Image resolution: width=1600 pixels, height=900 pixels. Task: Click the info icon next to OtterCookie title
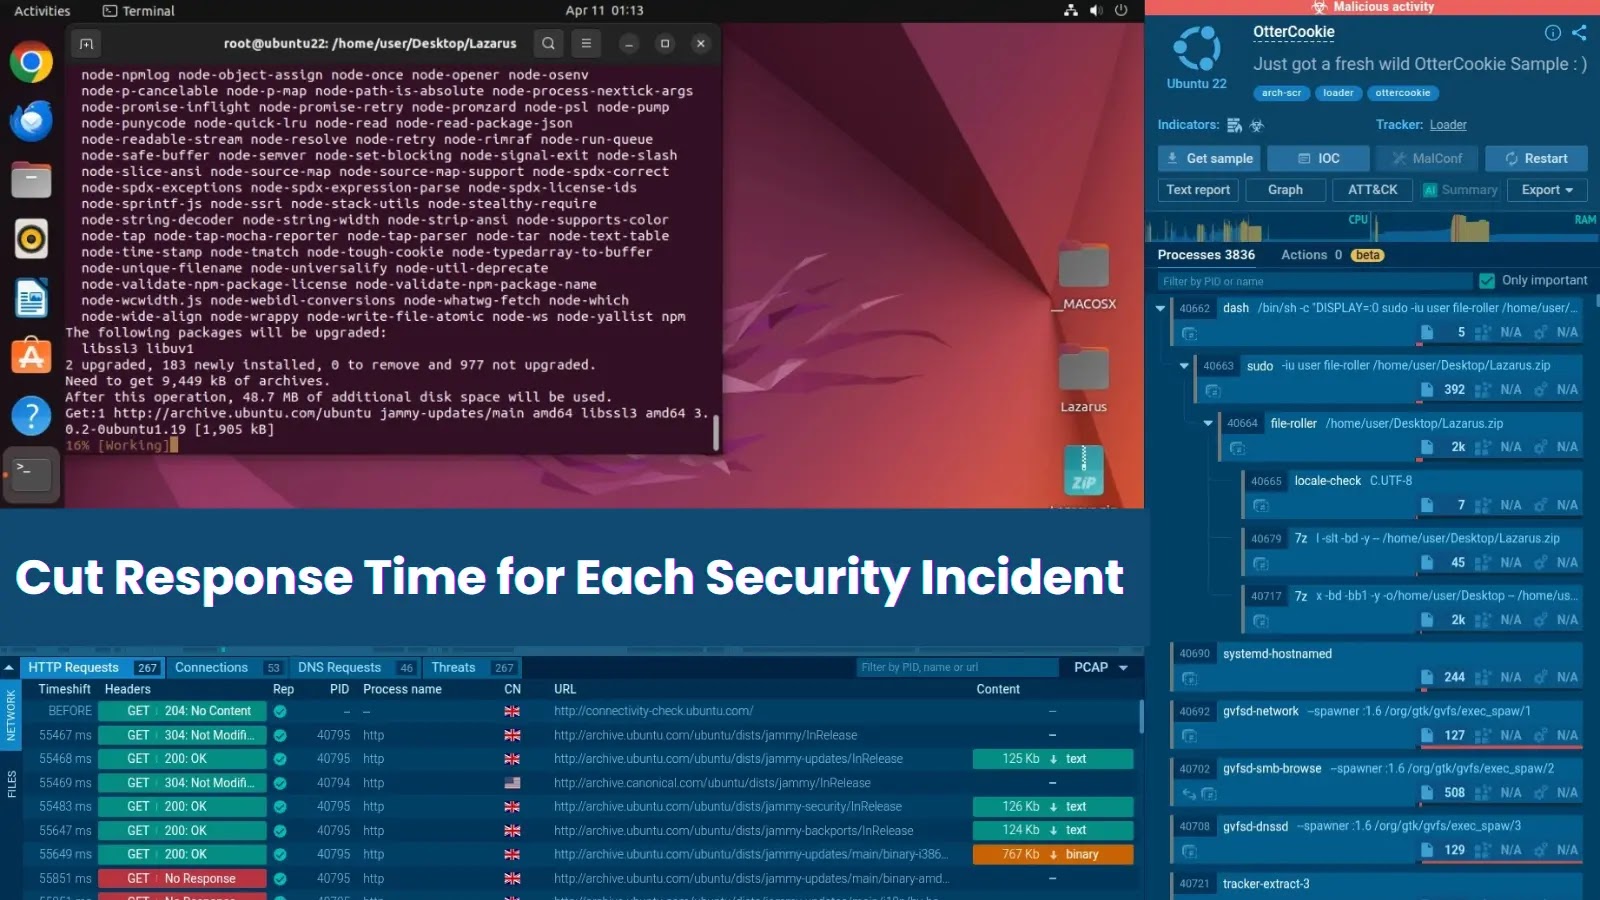point(1553,33)
